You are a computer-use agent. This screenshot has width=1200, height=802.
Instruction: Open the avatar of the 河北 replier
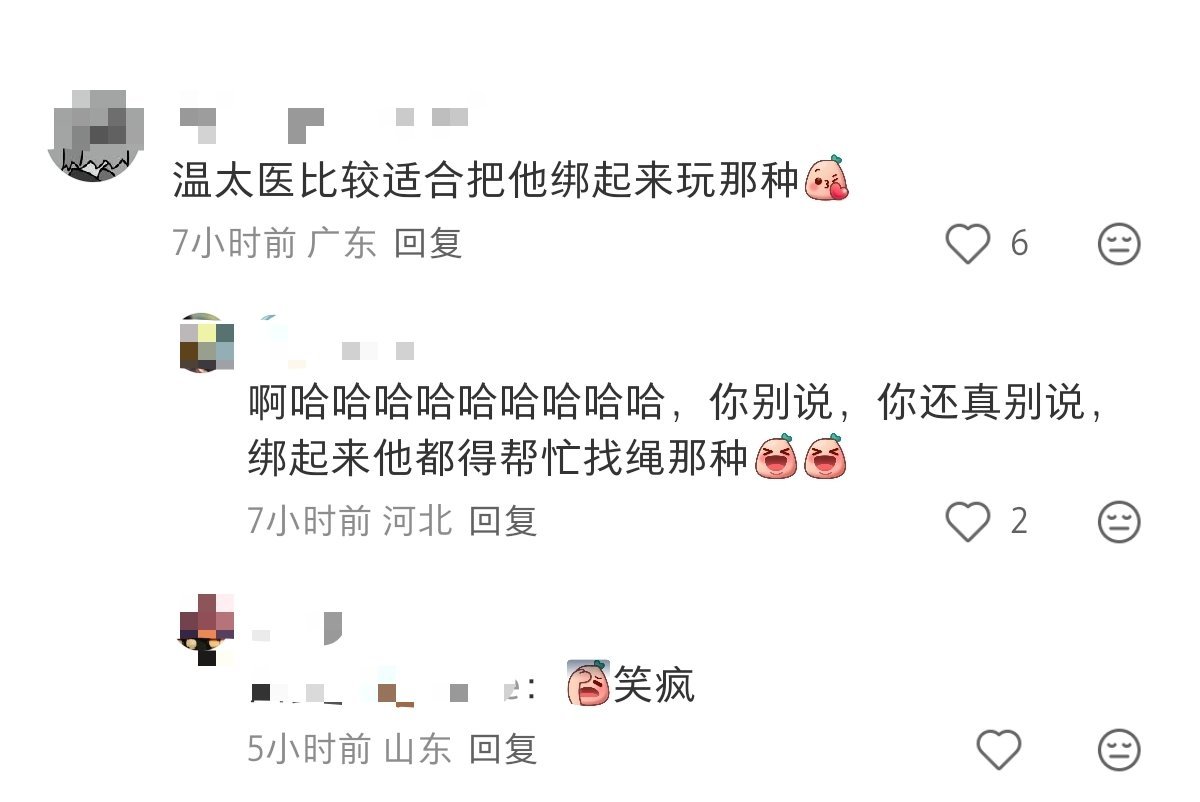coord(207,342)
